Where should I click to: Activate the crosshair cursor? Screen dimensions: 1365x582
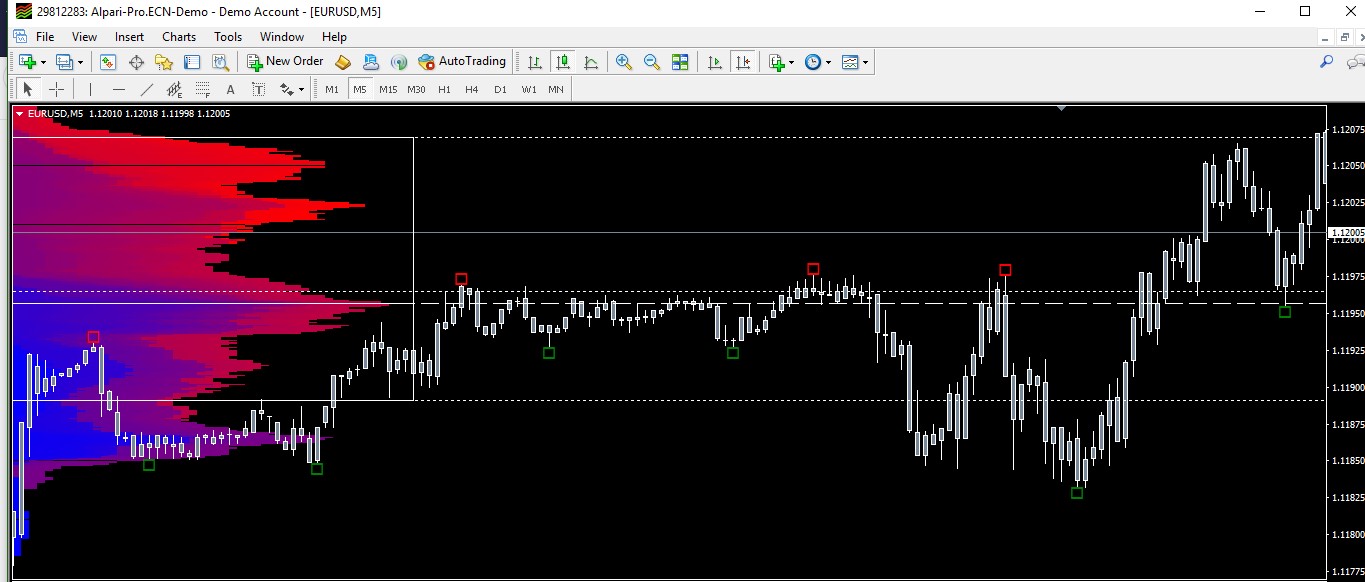(57, 89)
